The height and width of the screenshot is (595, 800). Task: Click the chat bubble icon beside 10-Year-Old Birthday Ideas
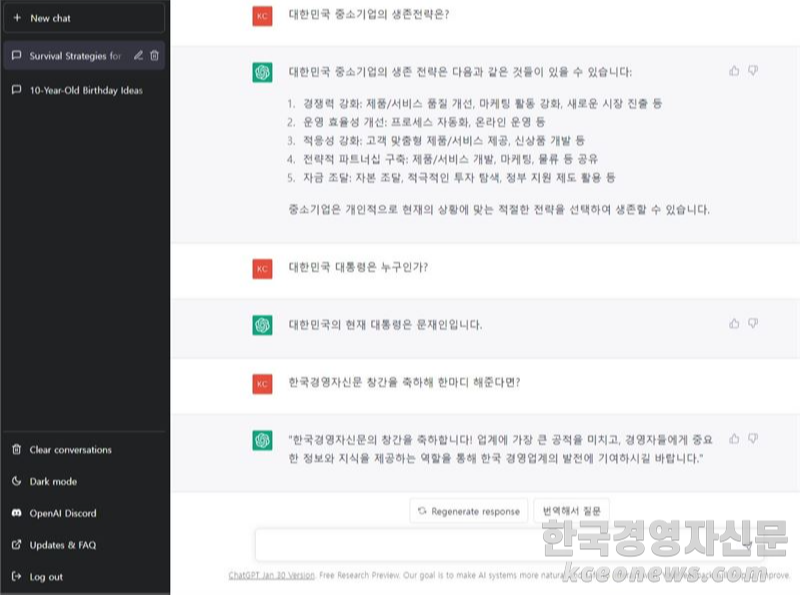pyautogui.click(x=16, y=90)
